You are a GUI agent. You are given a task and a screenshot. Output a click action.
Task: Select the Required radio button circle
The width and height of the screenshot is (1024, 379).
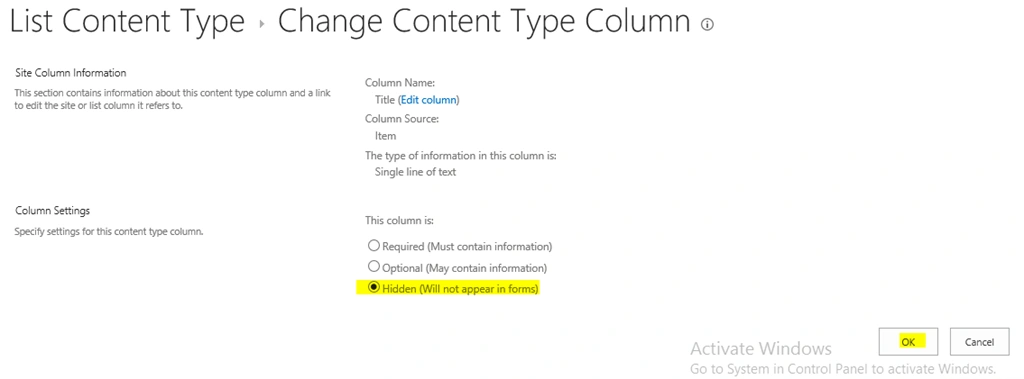coord(374,246)
